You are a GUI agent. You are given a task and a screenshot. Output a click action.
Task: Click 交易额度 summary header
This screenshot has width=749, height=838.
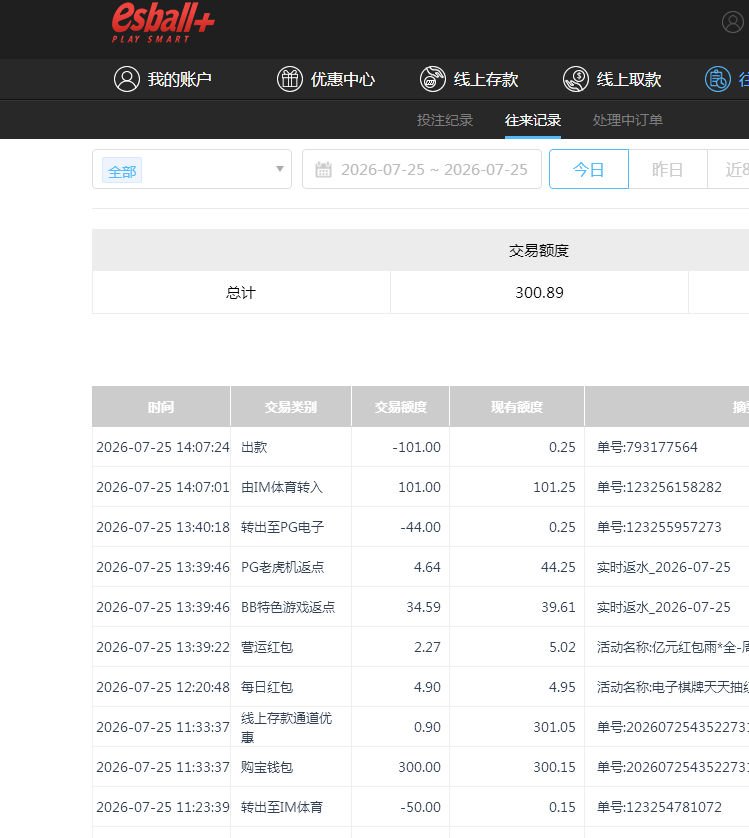539,251
